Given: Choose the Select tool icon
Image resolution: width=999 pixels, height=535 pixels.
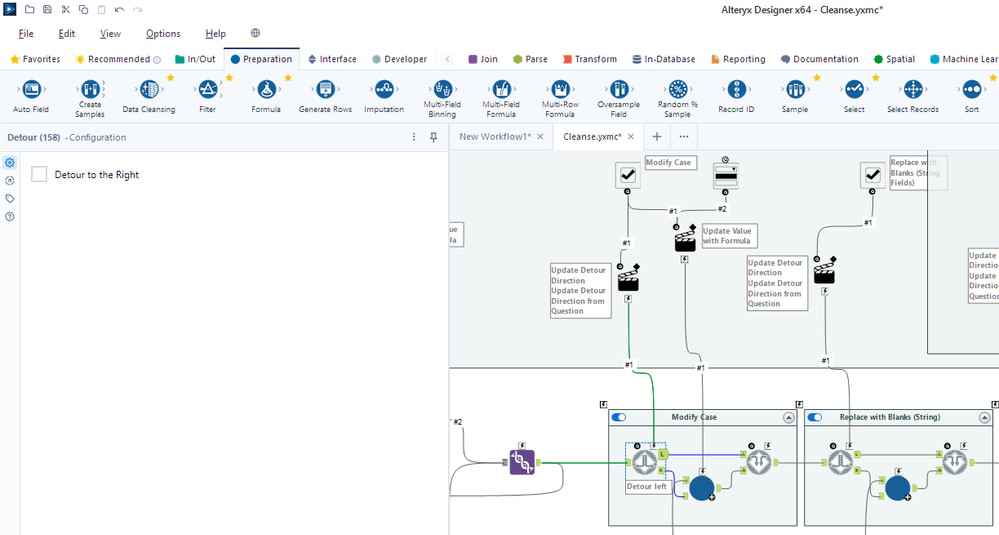Looking at the screenshot, I should pos(854,89).
